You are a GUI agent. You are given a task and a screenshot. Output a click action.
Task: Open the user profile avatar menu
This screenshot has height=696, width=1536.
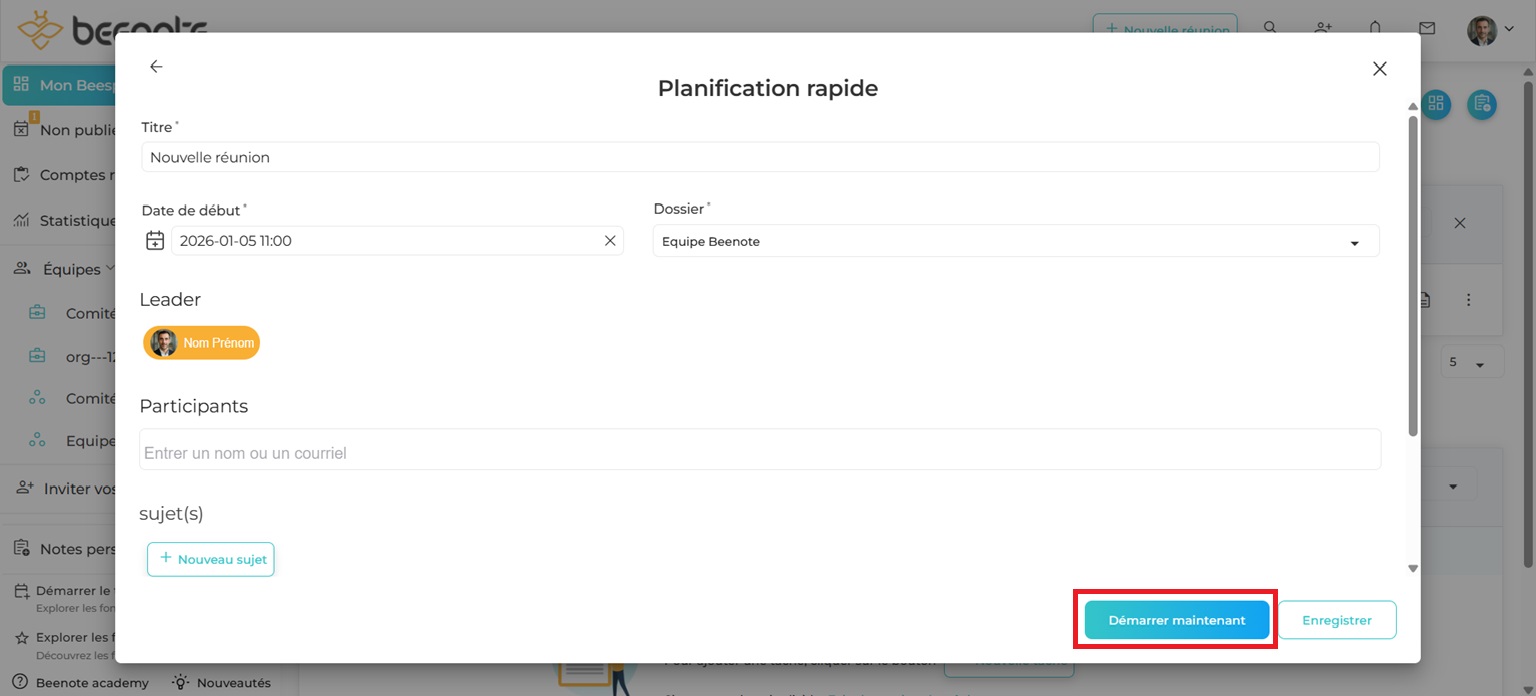(1490, 30)
